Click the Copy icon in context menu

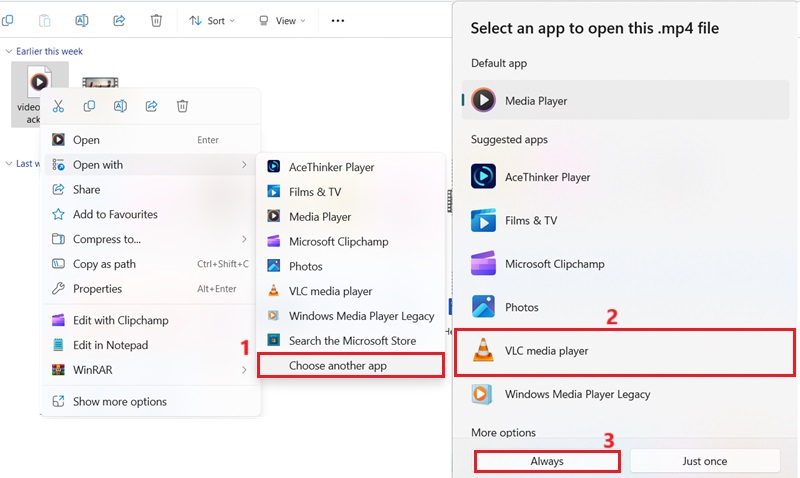(89, 106)
